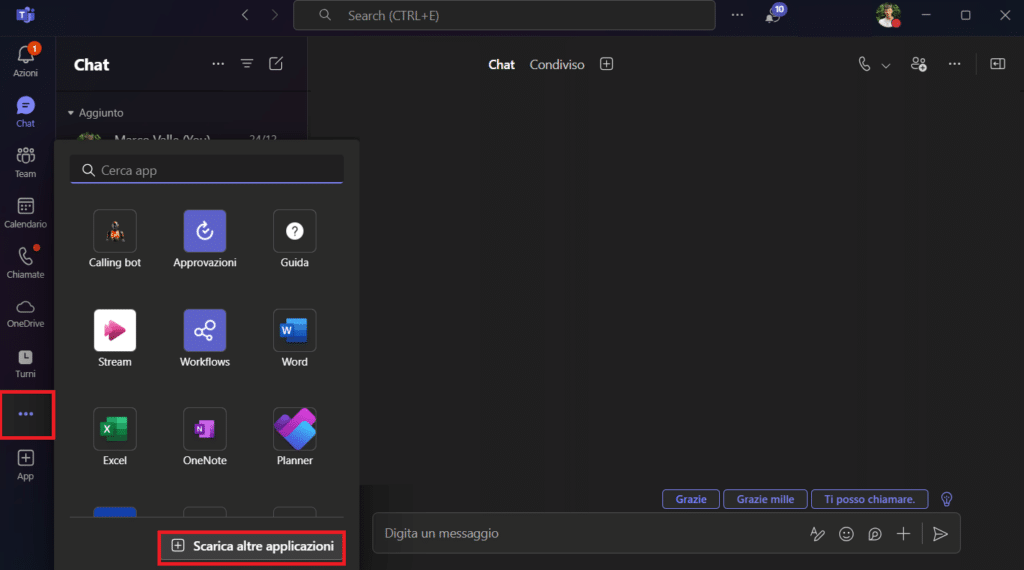Open formatting options in message box
Image resolution: width=1024 pixels, height=570 pixels.
817,534
